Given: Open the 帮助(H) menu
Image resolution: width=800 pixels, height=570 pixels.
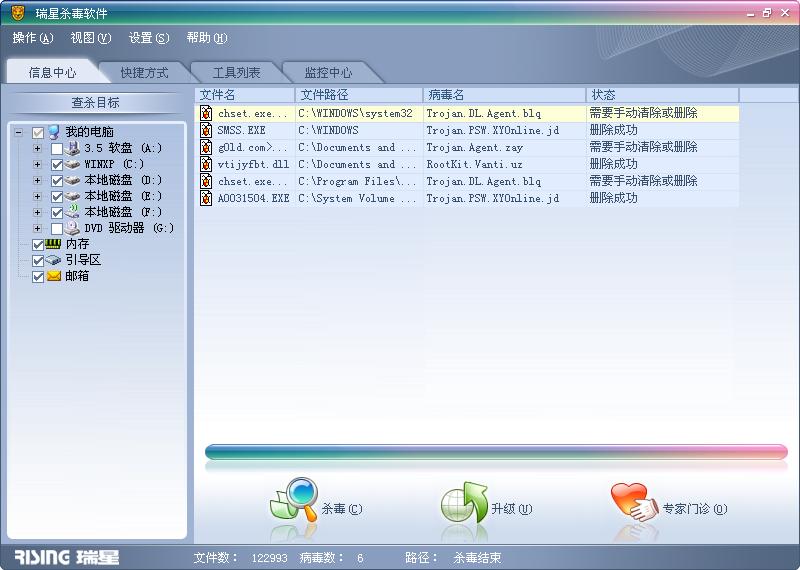Looking at the screenshot, I should pyautogui.click(x=207, y=38).
